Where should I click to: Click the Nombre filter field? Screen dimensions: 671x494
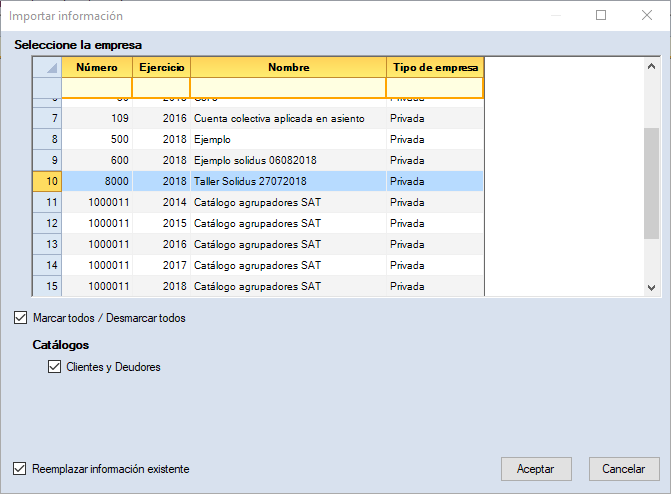click(x=288, y=88)
